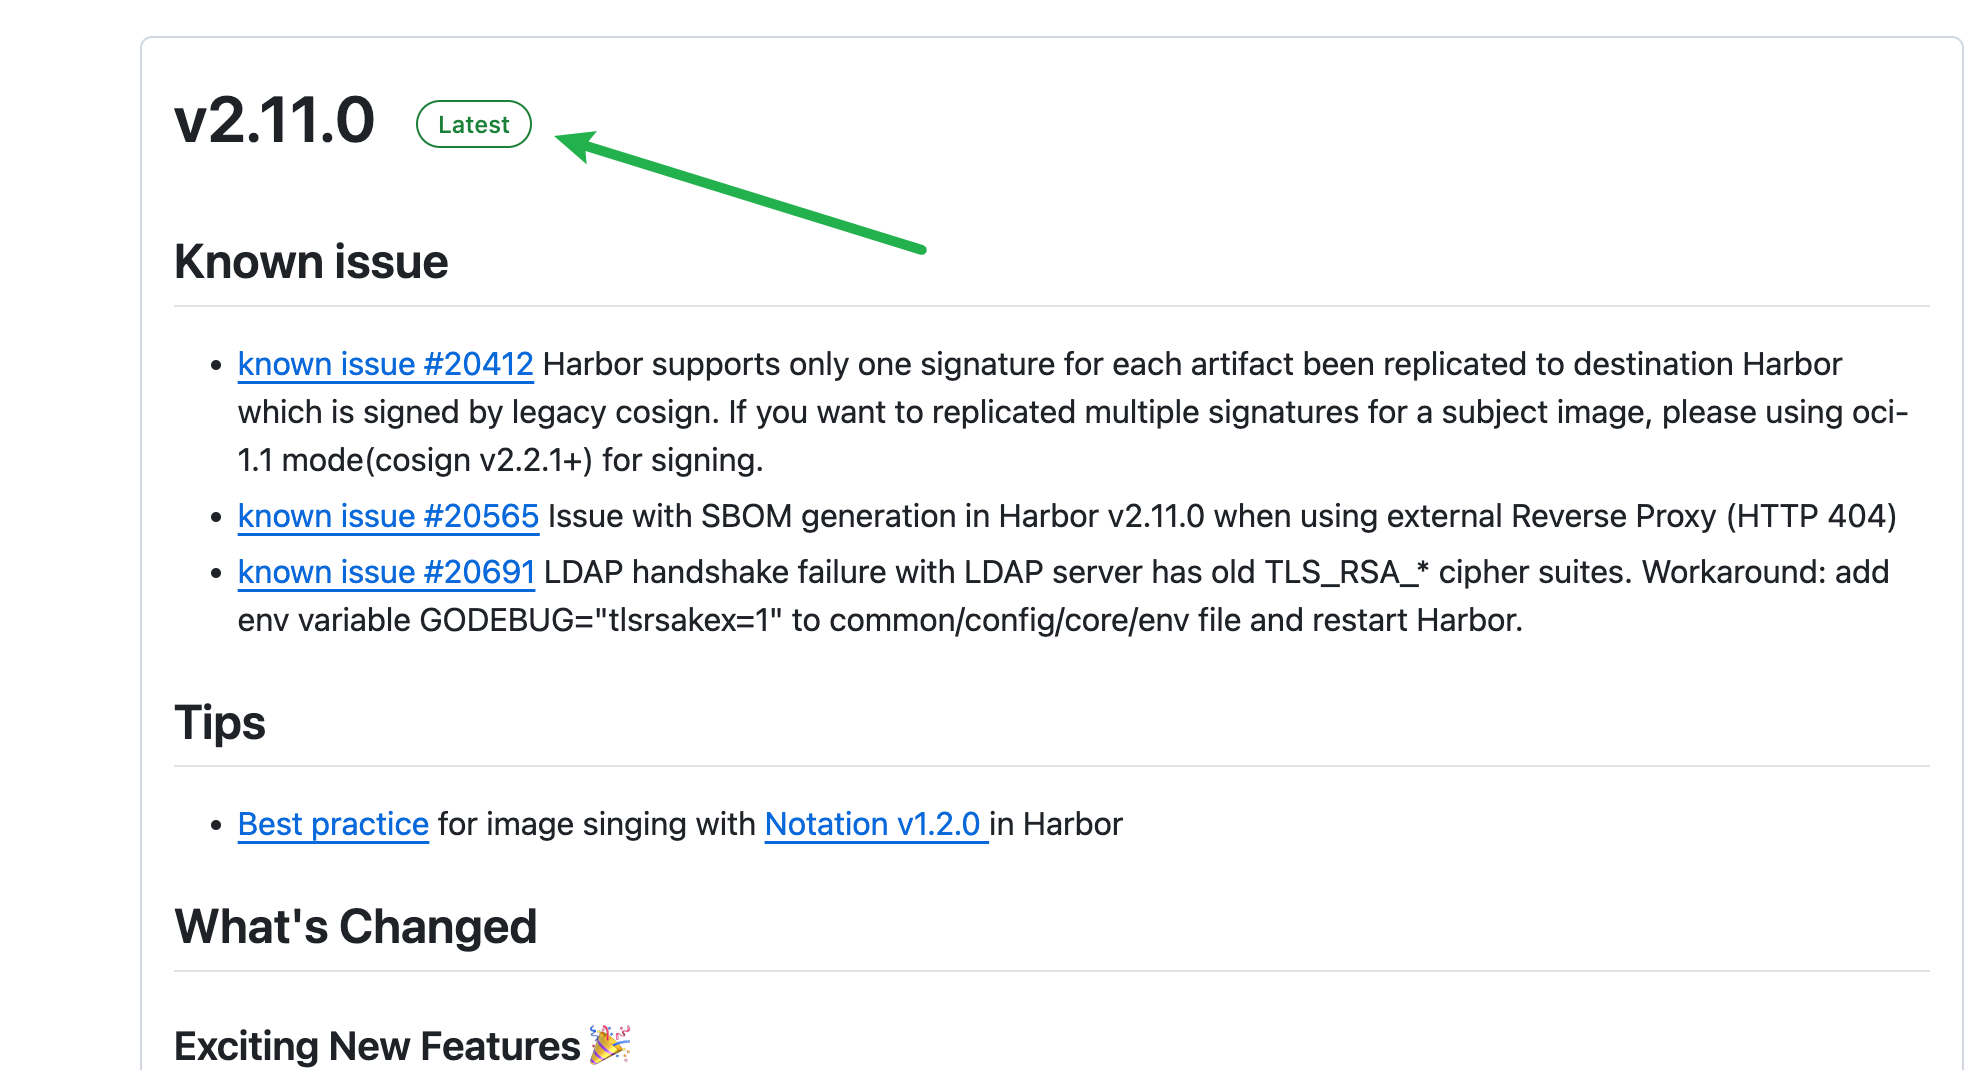Follow the Best practice link

pyautogui.click(x=333, y=824)
